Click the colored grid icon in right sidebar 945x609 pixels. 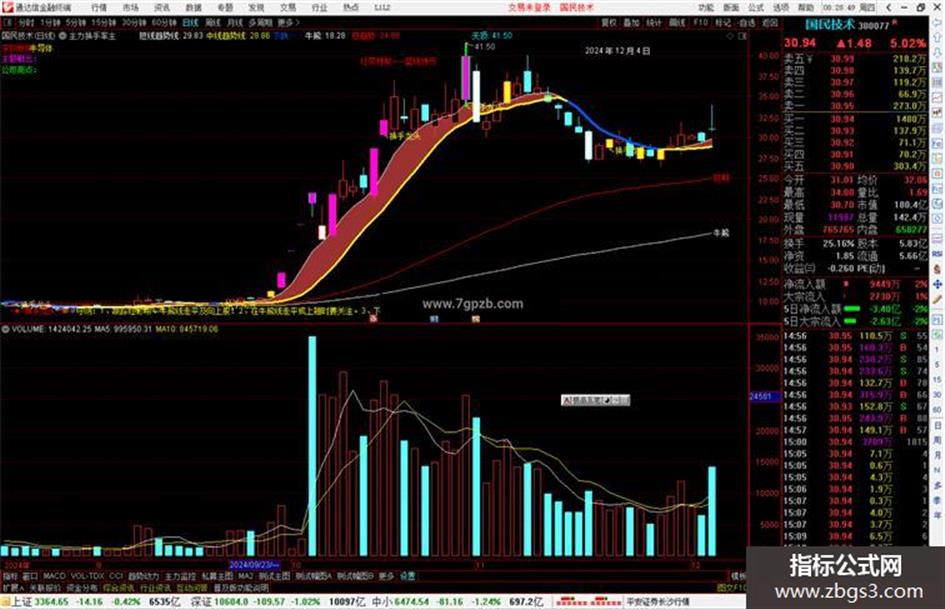pos(937,68)
